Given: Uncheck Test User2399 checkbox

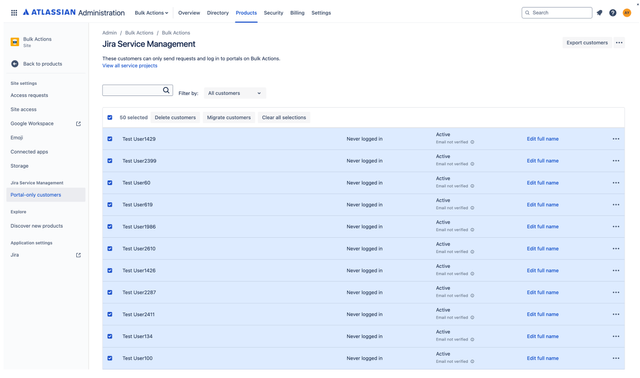Looking at the screenshot, I should (110, 161).
